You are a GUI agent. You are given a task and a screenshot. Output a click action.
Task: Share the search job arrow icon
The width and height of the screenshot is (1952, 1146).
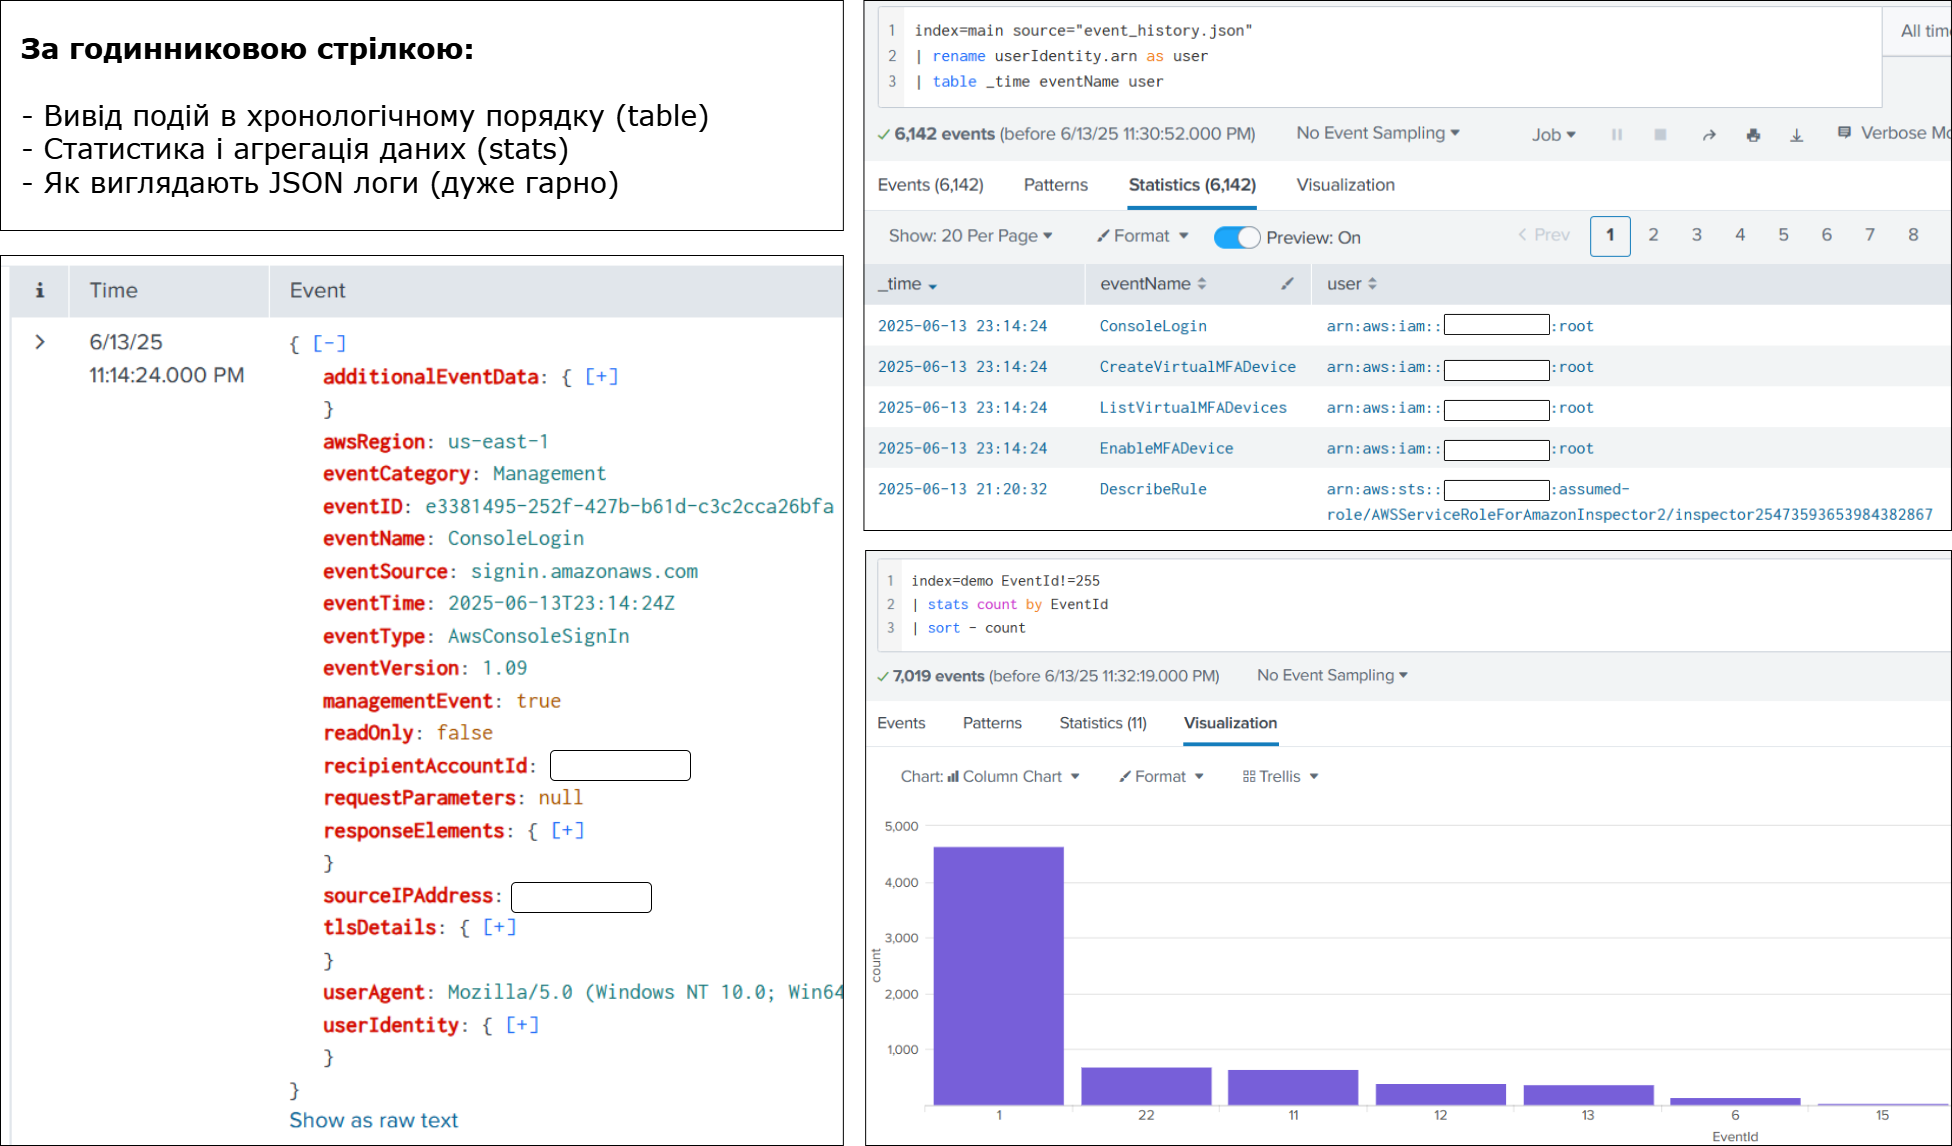pyautogui.click(x=1709, y=135)
